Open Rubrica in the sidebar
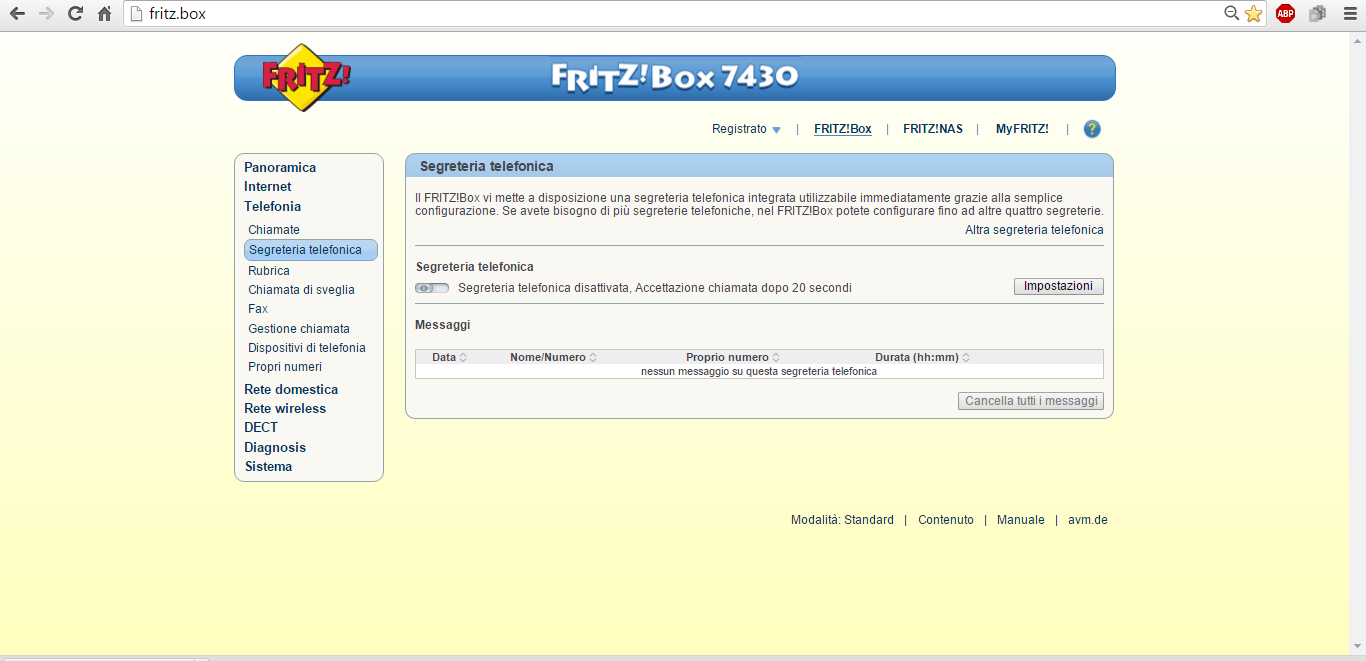 (x=269, y=271)
